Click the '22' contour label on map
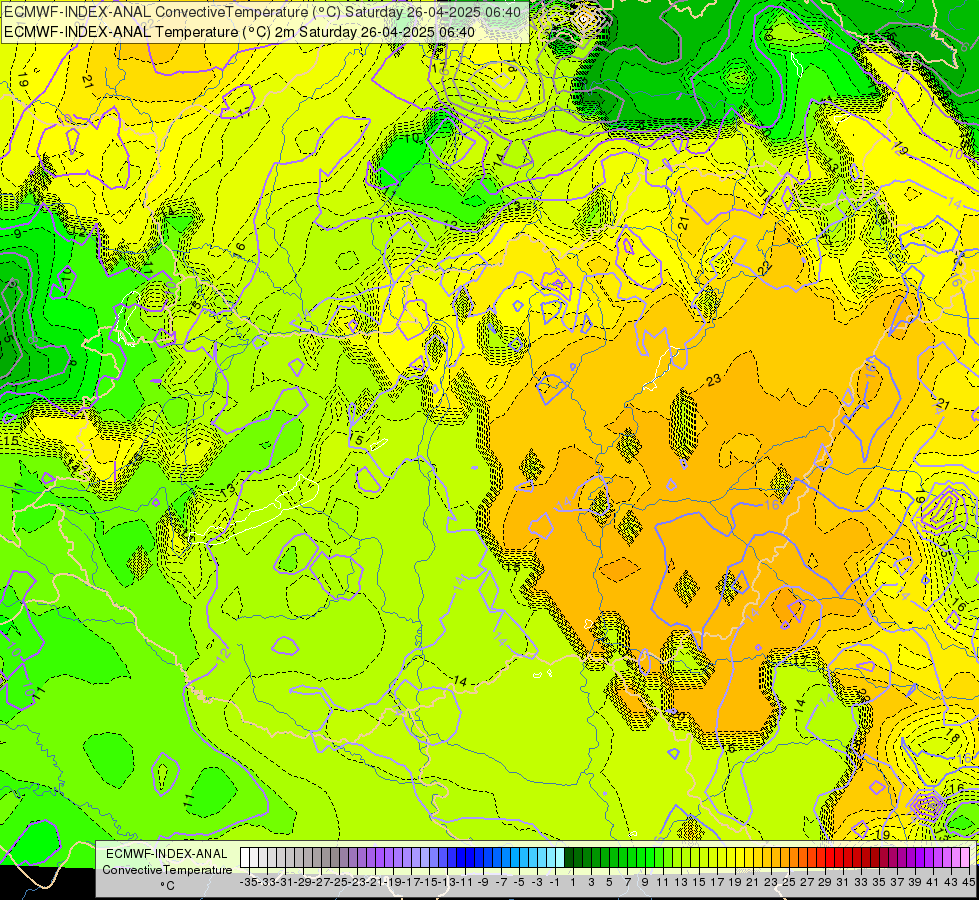This screenshot has height=900, width=979. coord(764,269)
